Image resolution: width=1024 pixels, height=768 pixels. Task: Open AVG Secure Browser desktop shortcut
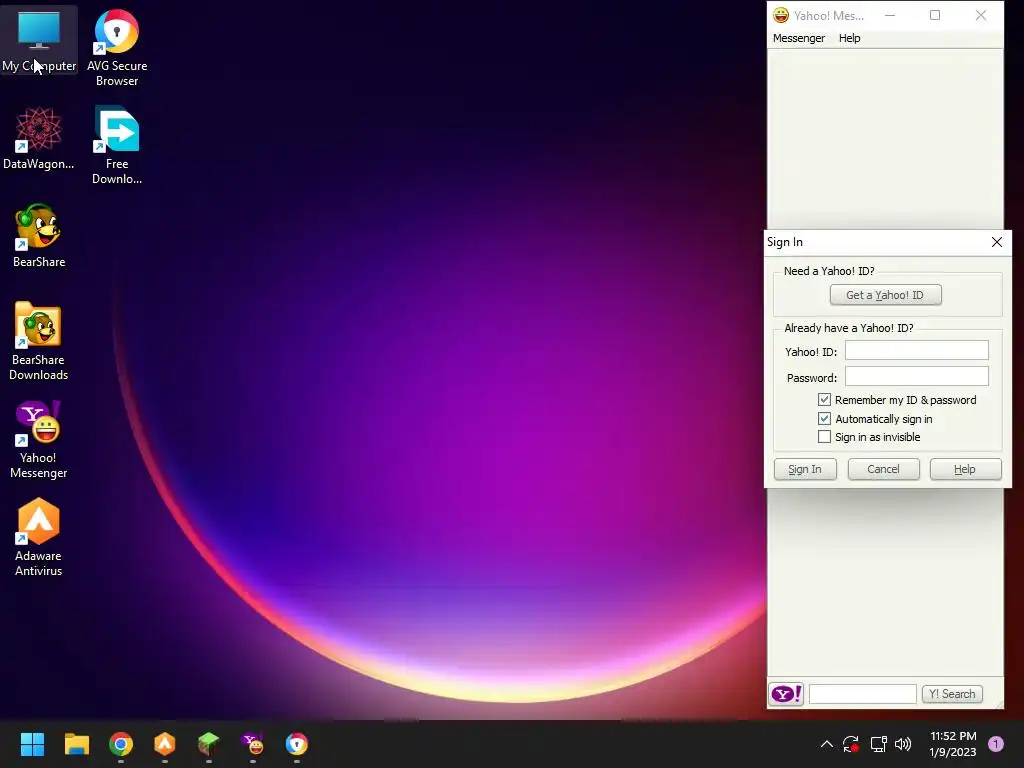117,48
